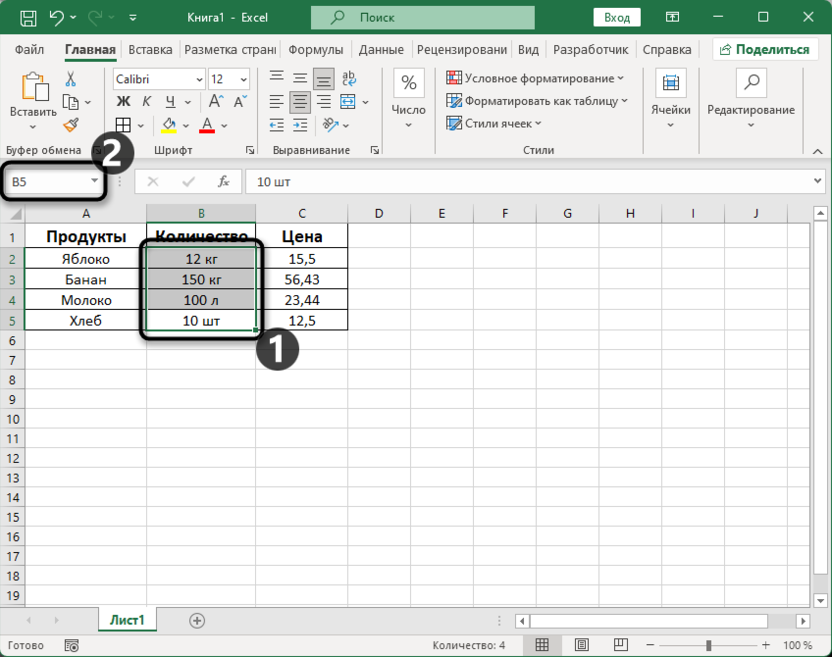This screenshot has width=832, height=657.
Task: Activate the Format Painter brush
Action: [x=71, y=125]
